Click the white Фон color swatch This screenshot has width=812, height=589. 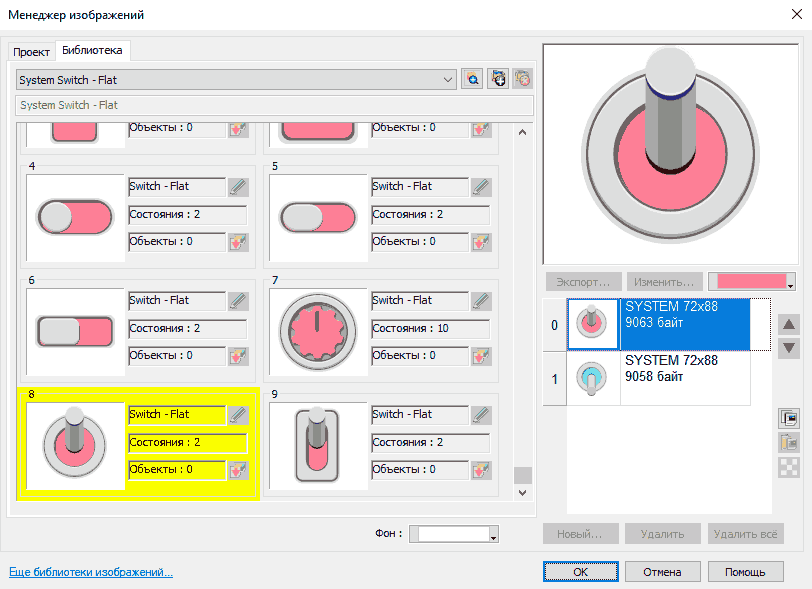(x=454, y=534)
